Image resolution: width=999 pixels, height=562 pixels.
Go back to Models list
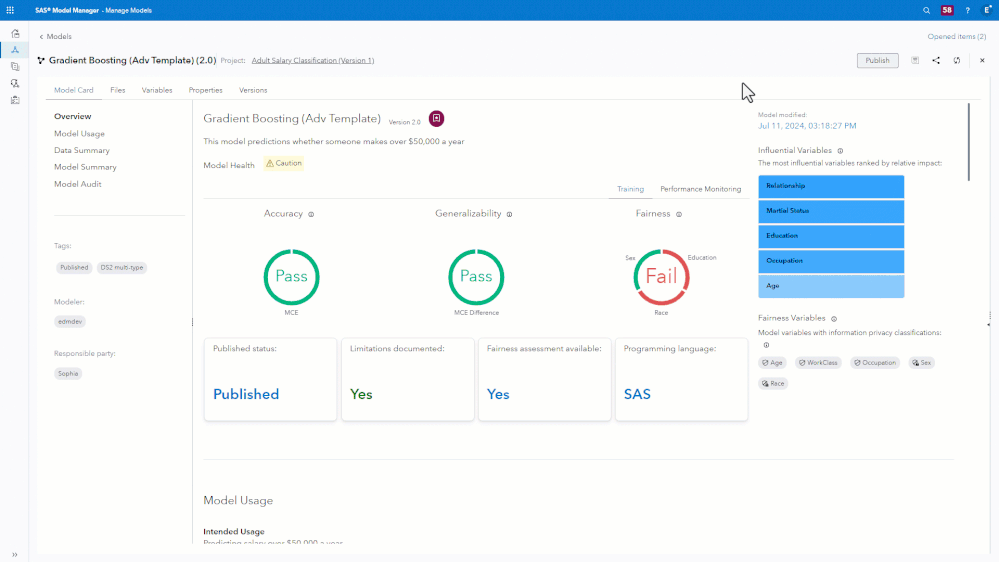(x=55, y=36)
